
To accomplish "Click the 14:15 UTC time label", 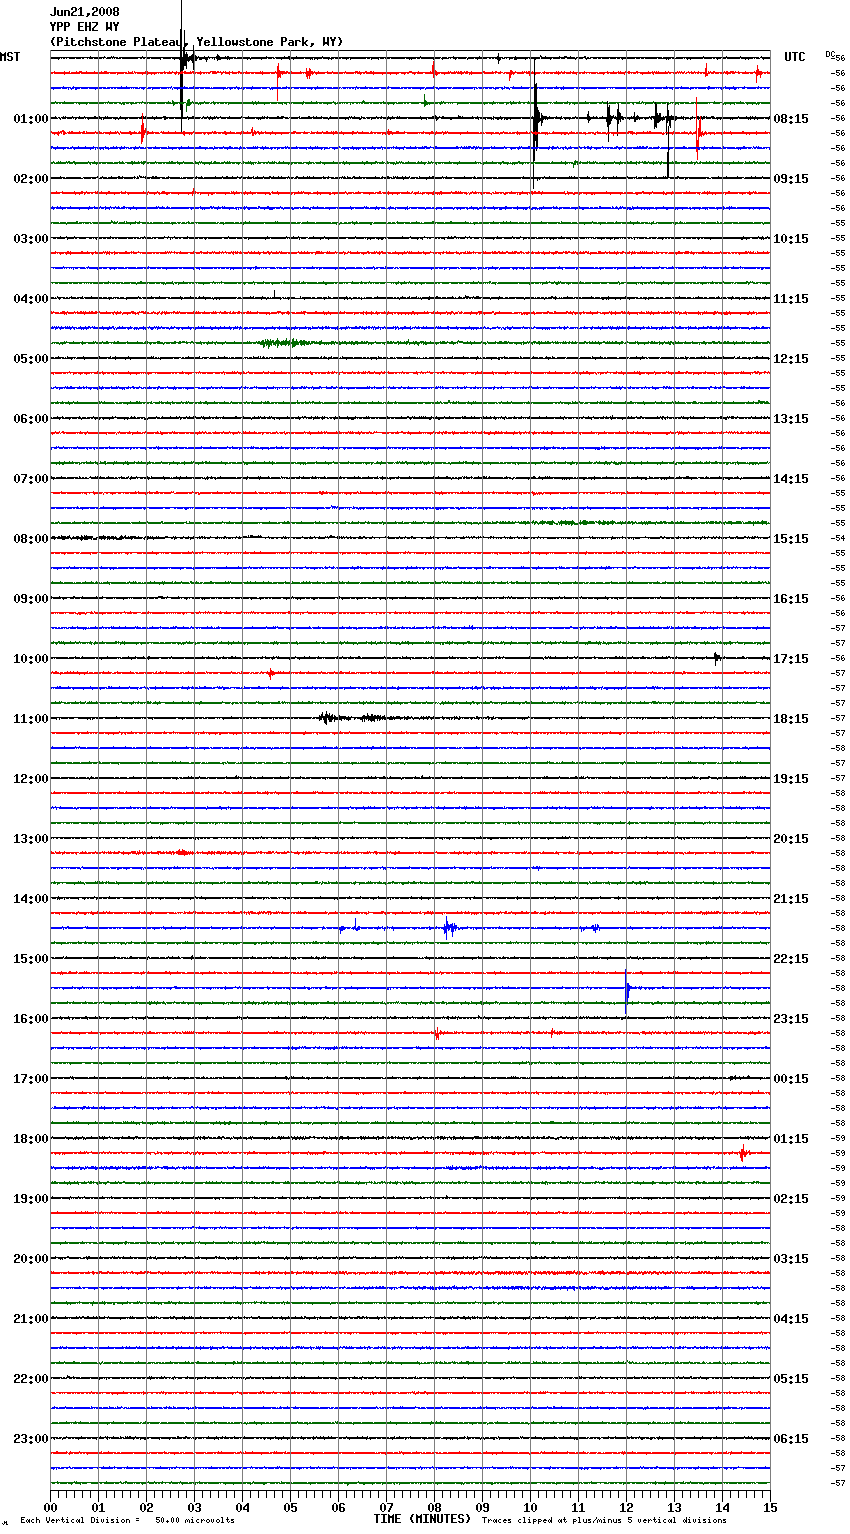I will coord(791,478).
